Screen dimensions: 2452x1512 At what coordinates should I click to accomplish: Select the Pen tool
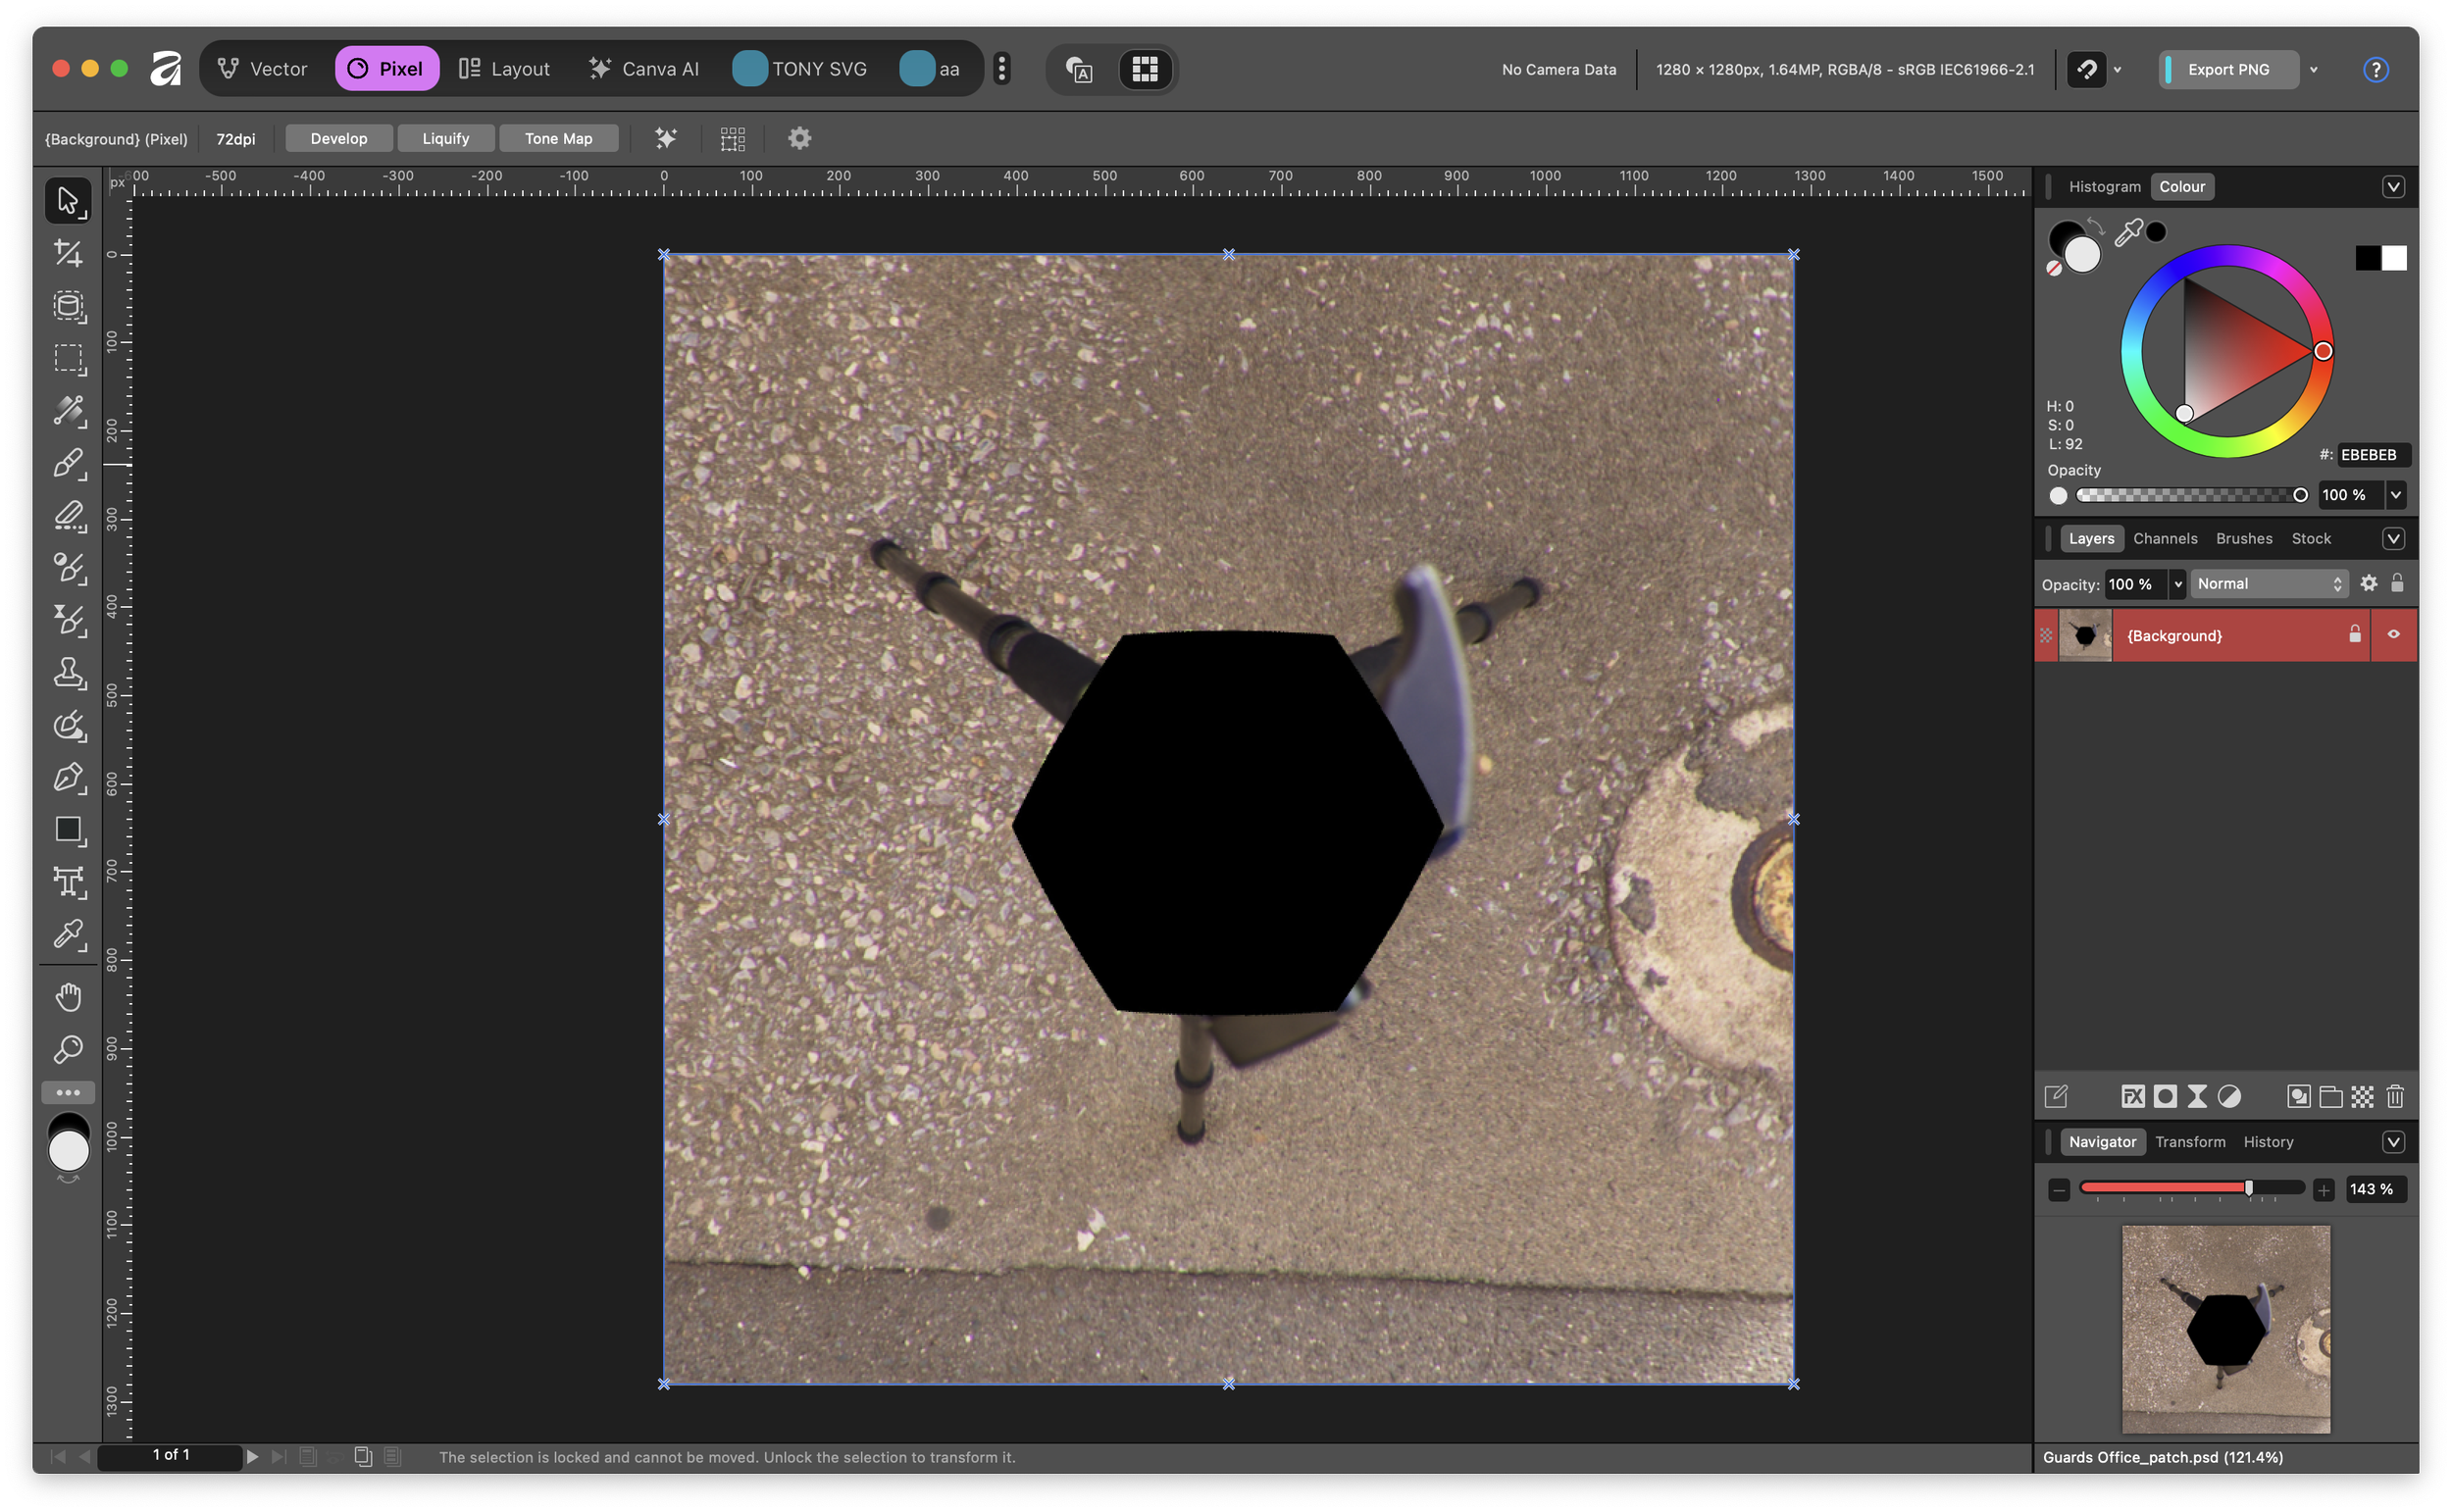coord(68,778)
